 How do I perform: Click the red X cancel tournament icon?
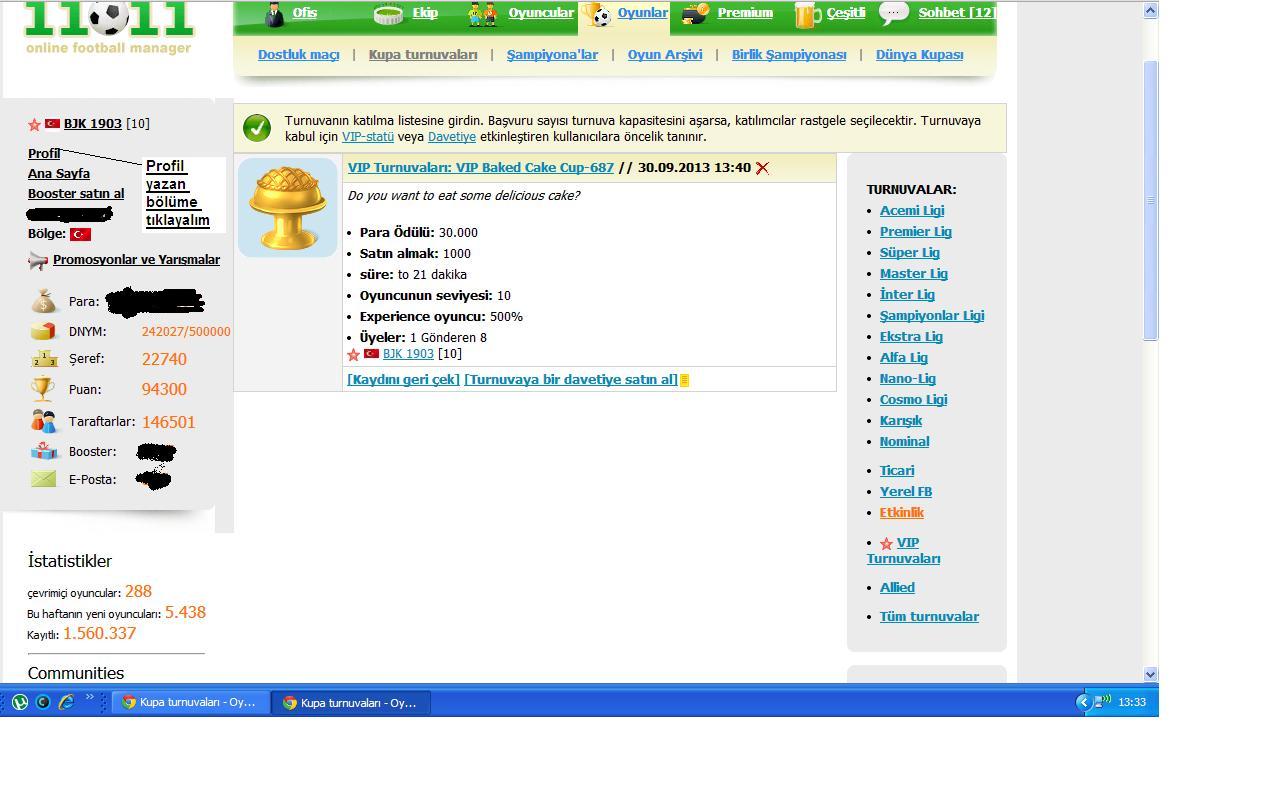click(762, 168)
